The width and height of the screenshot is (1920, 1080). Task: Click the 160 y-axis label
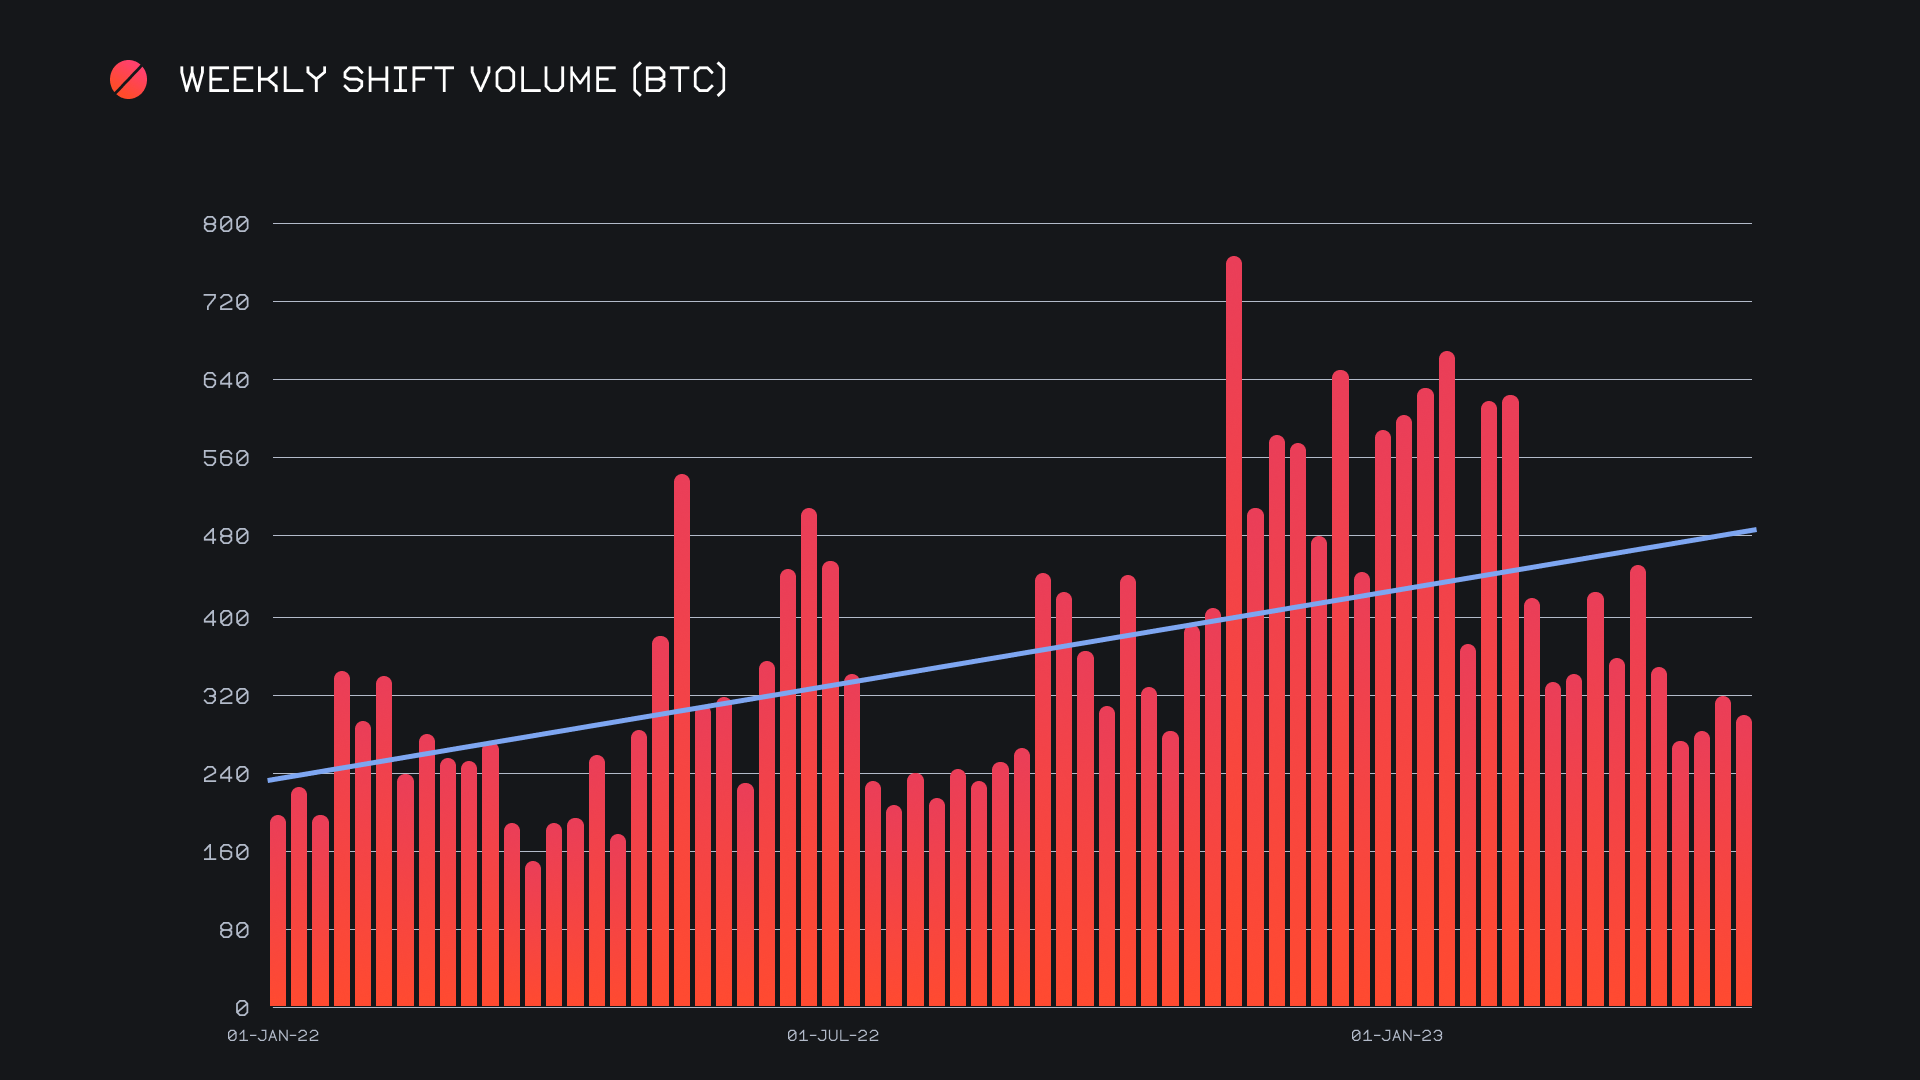(x=226, y=852)
